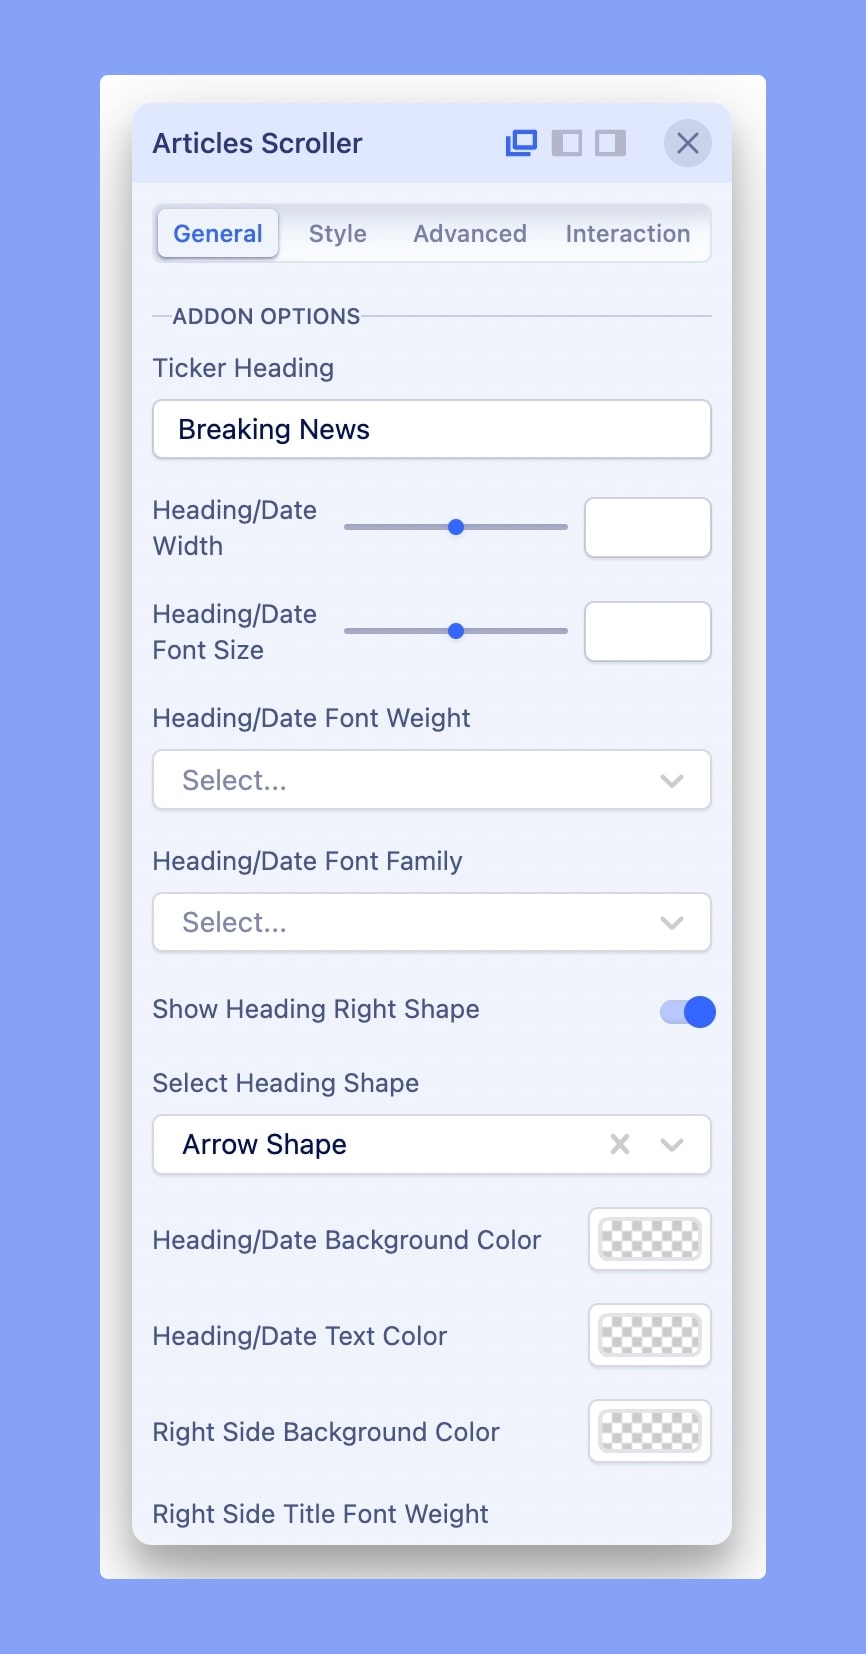Click the Heading/Date Font Size slider handle
866x1654 pixels.
456,631
